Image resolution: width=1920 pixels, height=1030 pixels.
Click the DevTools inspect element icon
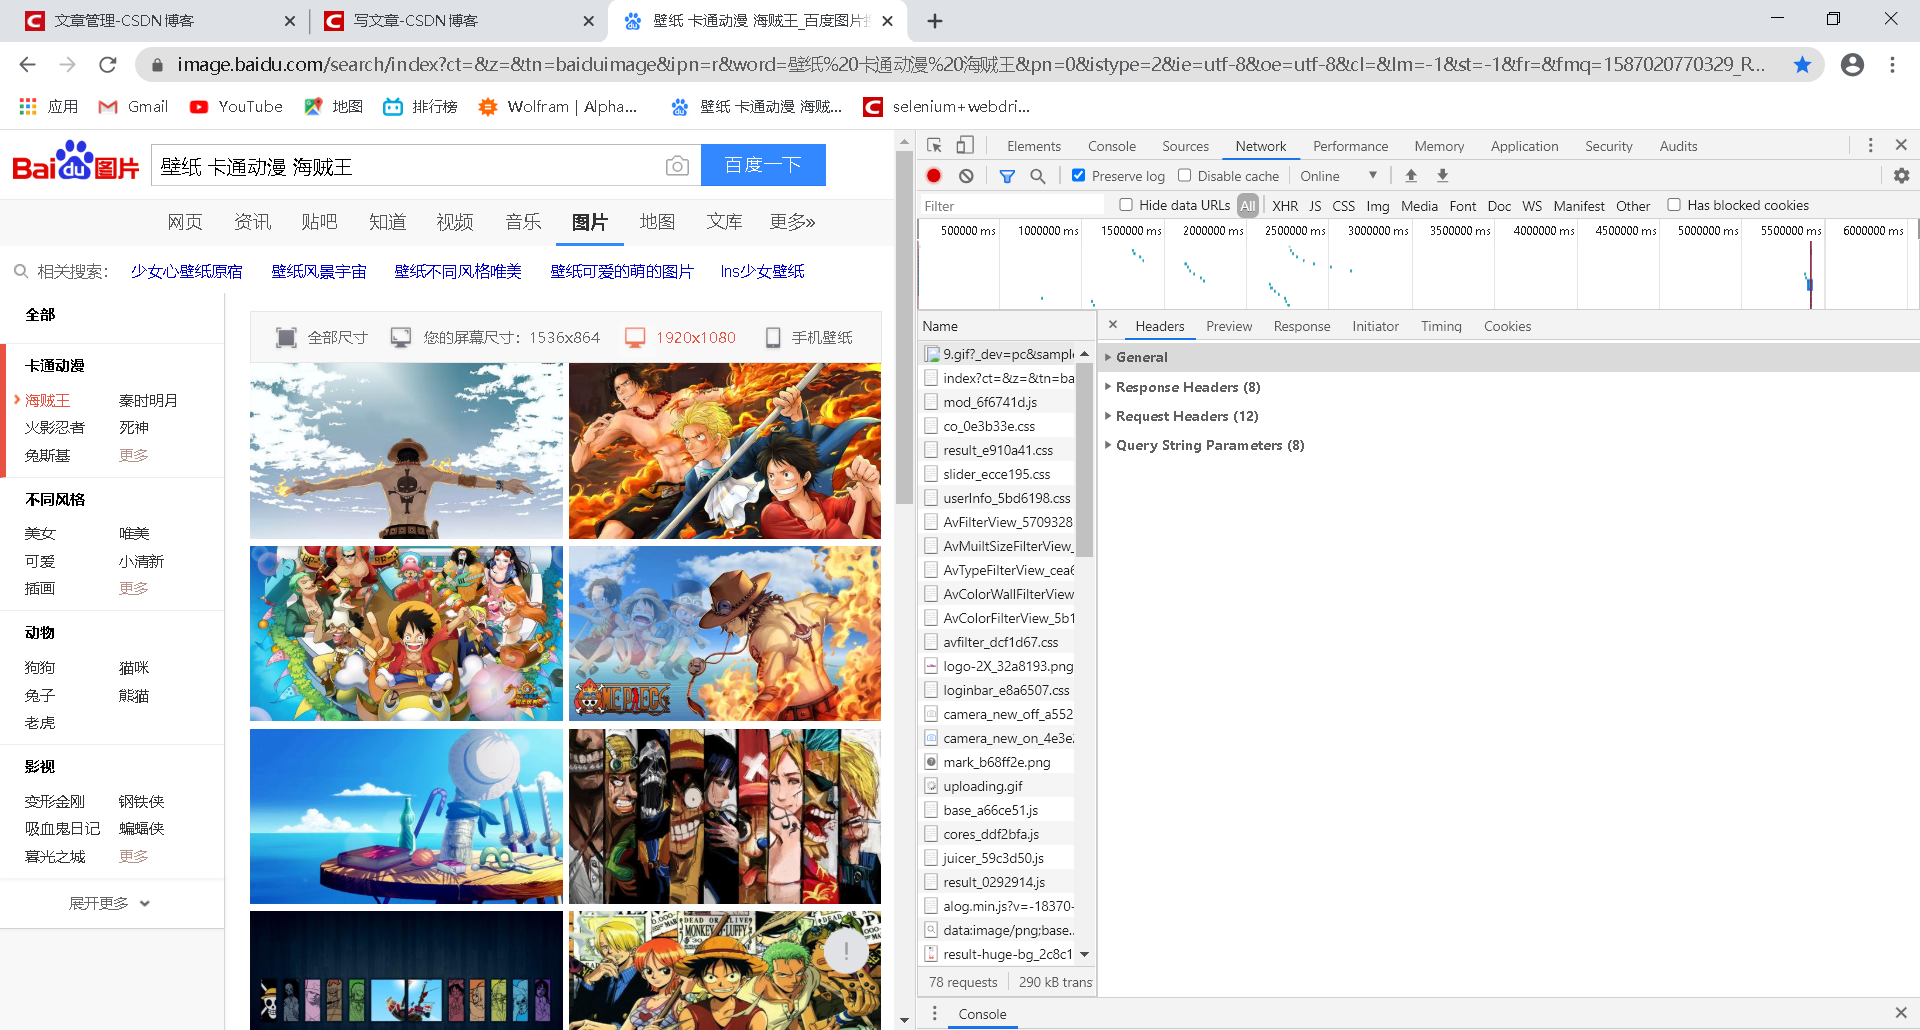[934, 145]
